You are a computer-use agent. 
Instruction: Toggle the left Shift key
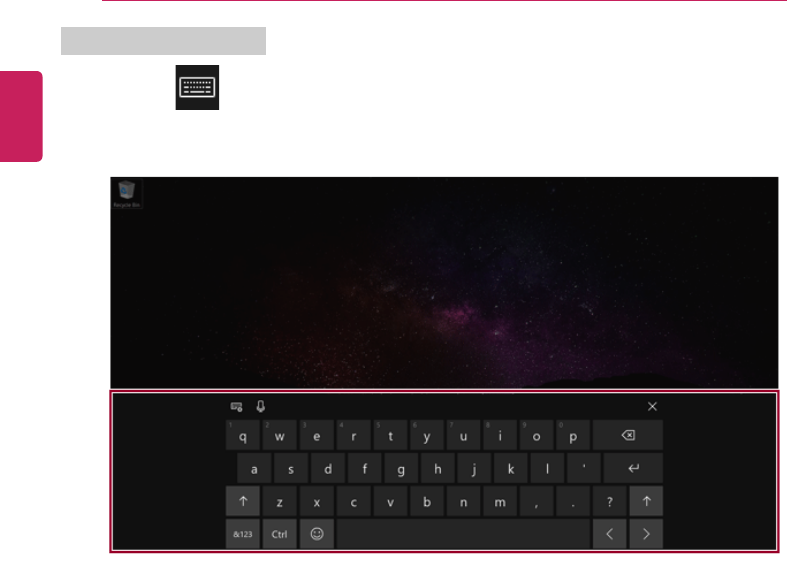click(243, 501)
